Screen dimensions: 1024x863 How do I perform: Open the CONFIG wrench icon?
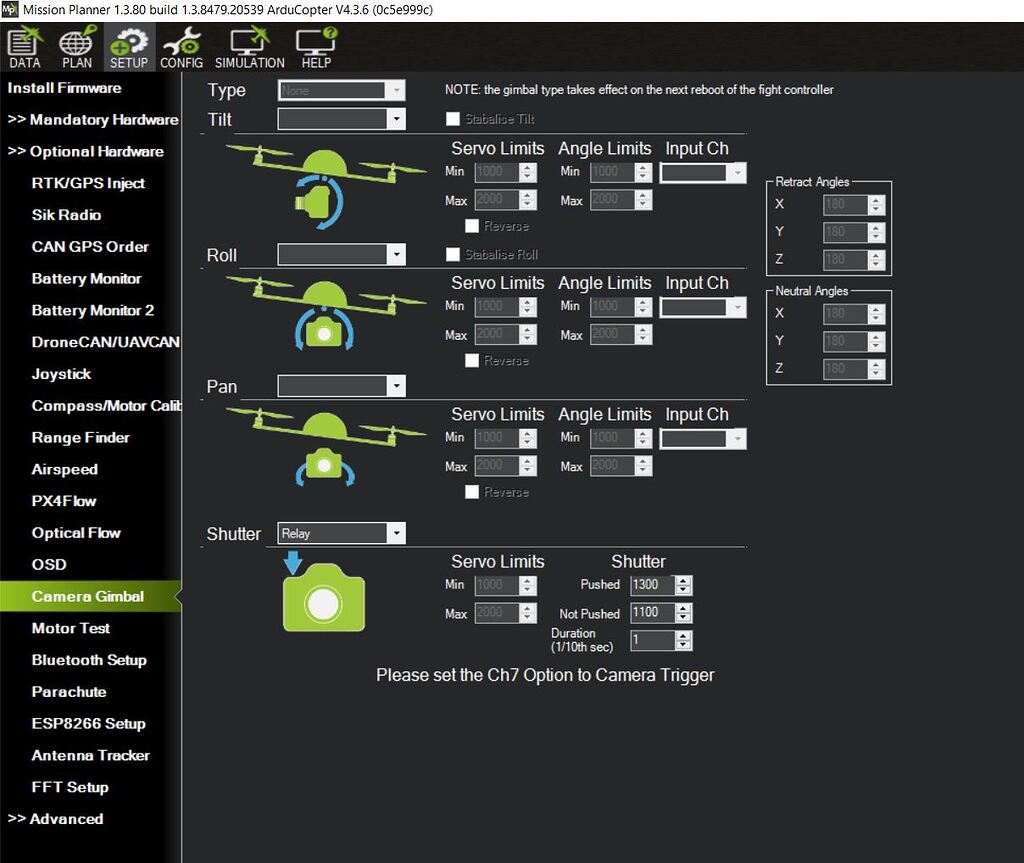[181, 46]
